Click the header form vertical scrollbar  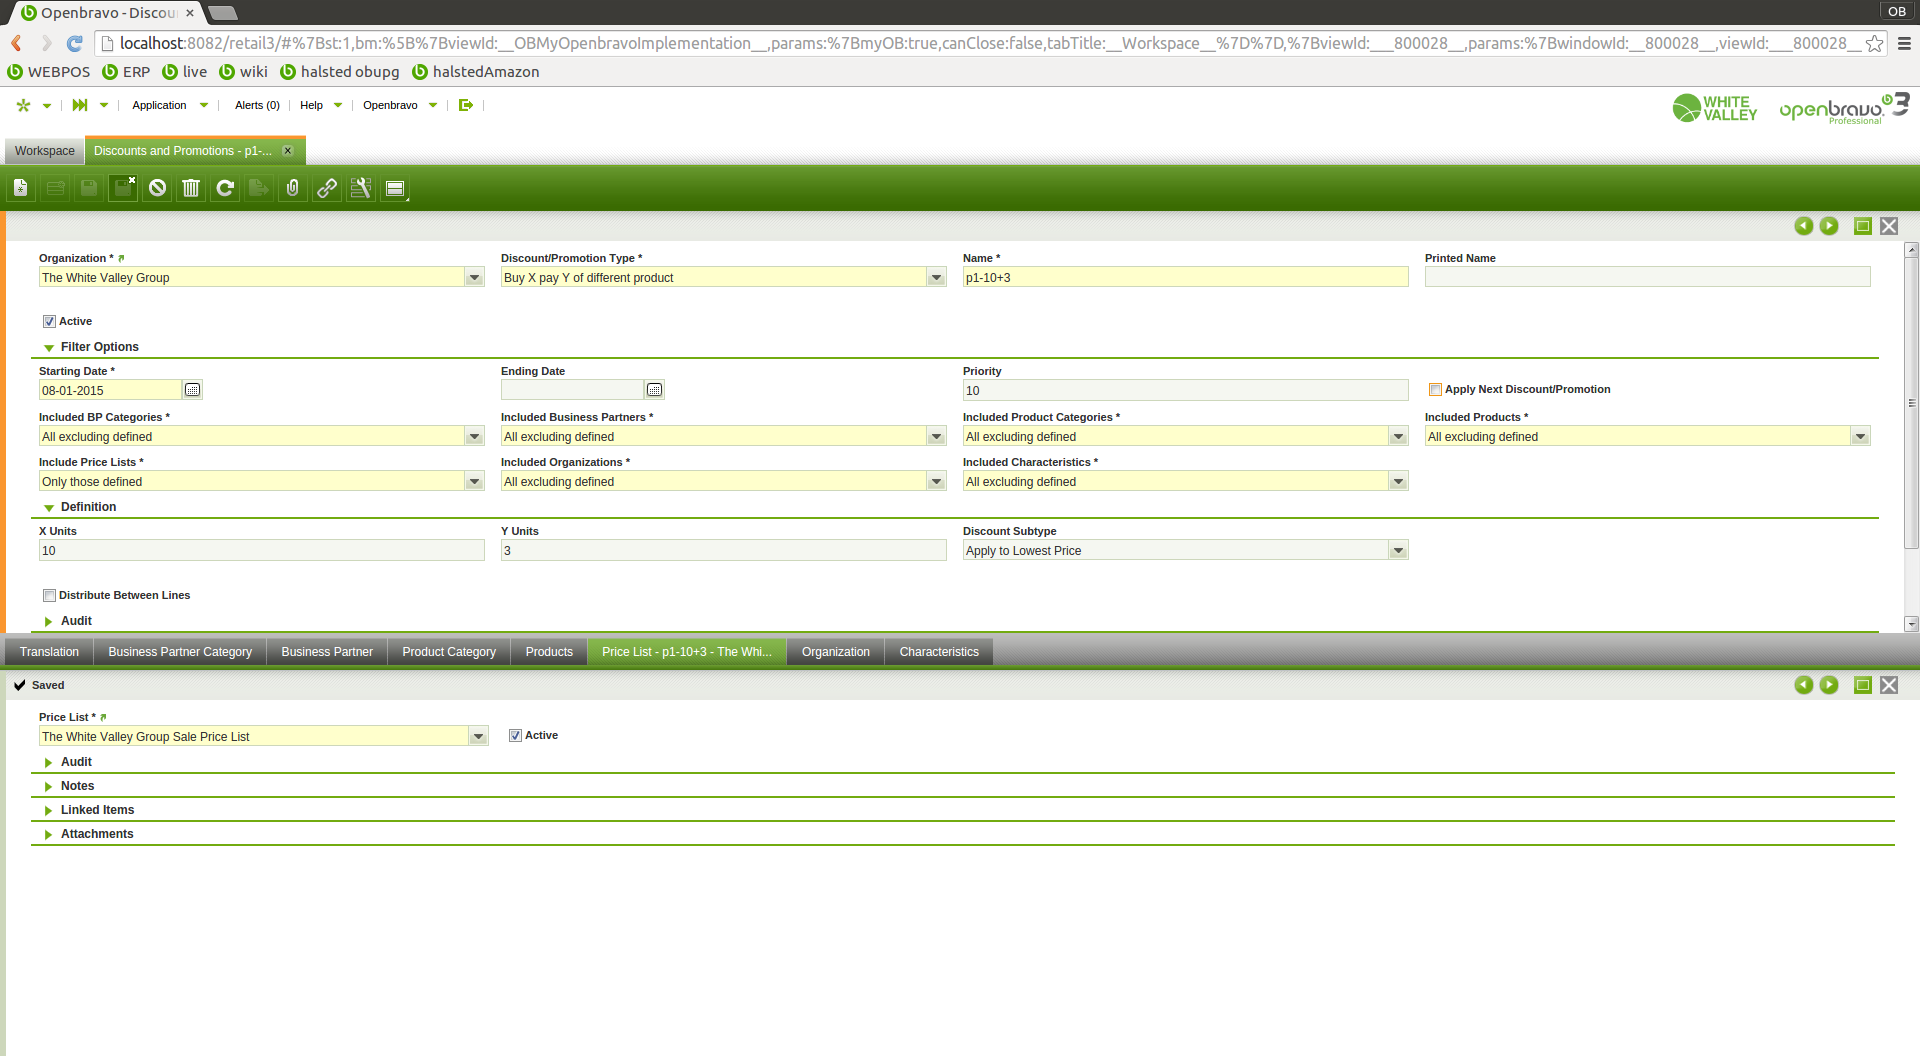pyautogui.click(x=1911, y=400)
